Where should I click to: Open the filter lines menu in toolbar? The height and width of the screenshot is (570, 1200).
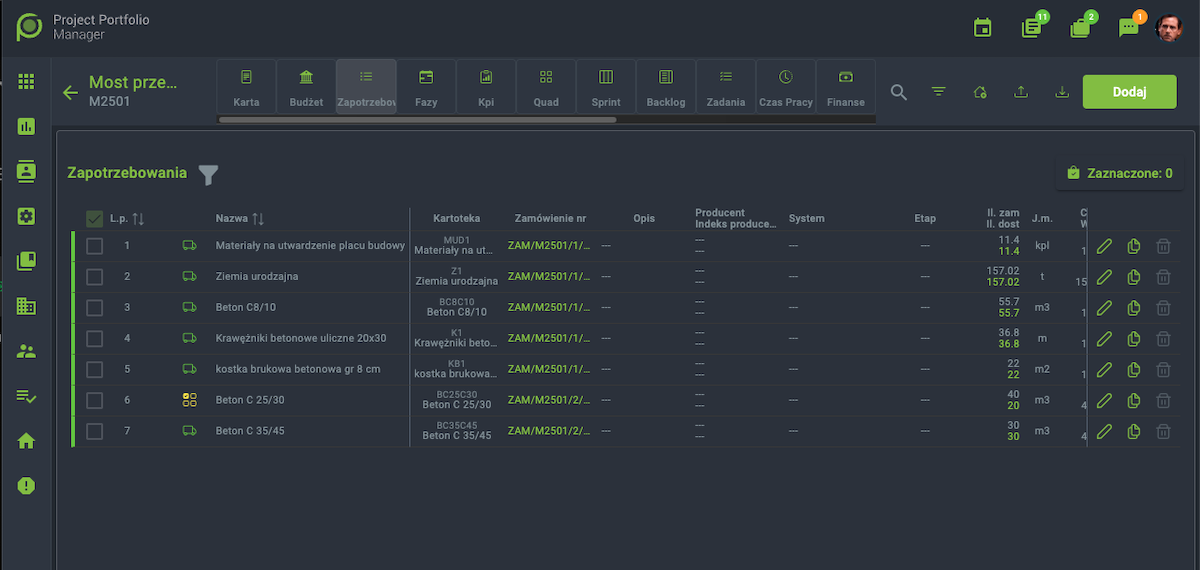coord(938,92)
